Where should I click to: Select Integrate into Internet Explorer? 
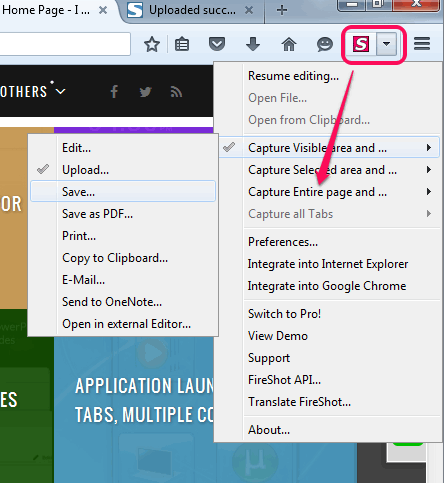point(328,264)
